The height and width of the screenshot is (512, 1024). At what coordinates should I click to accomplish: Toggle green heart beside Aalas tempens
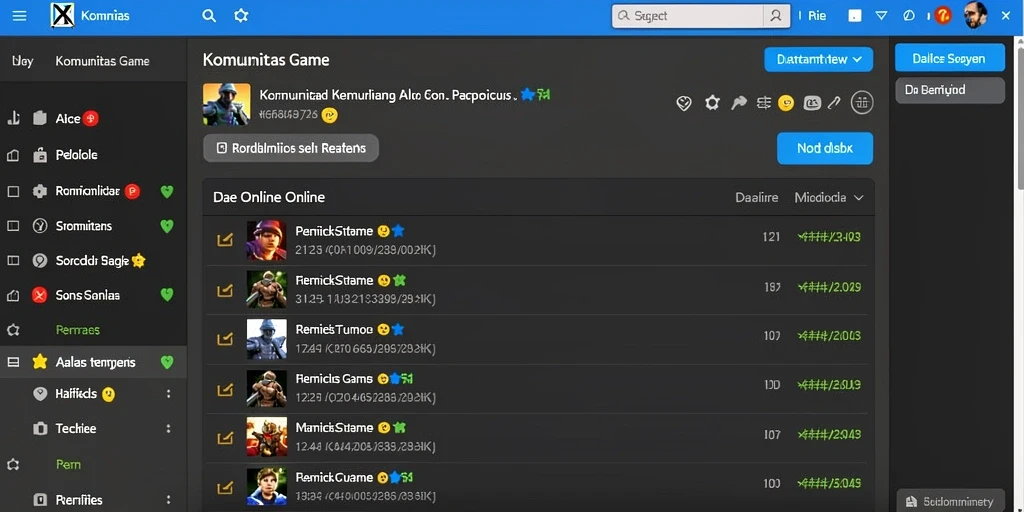click(167, 362)
